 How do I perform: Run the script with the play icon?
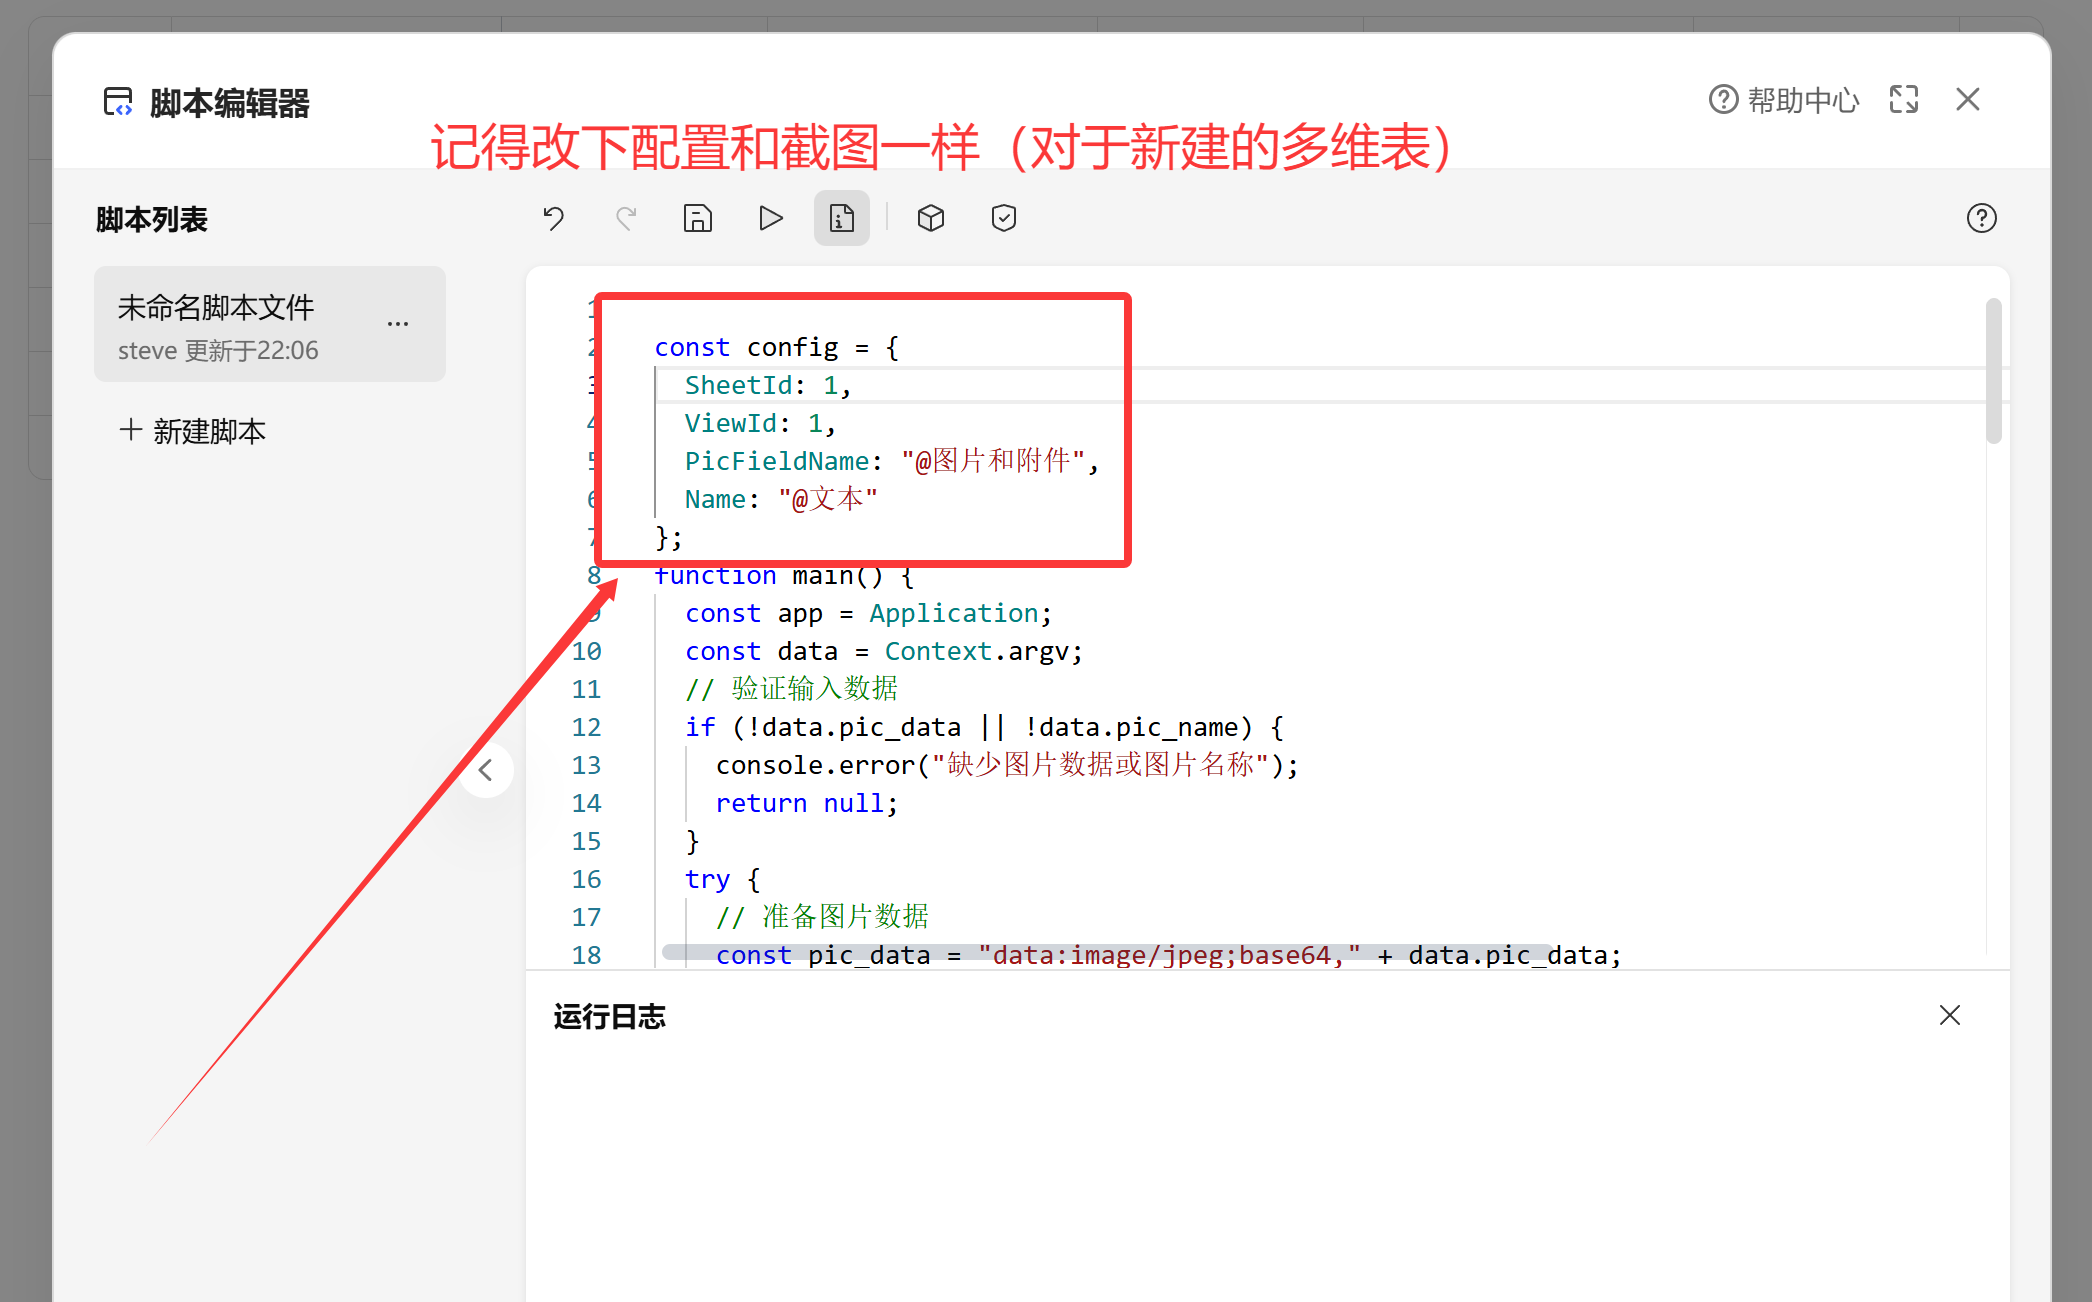(770, 218)
